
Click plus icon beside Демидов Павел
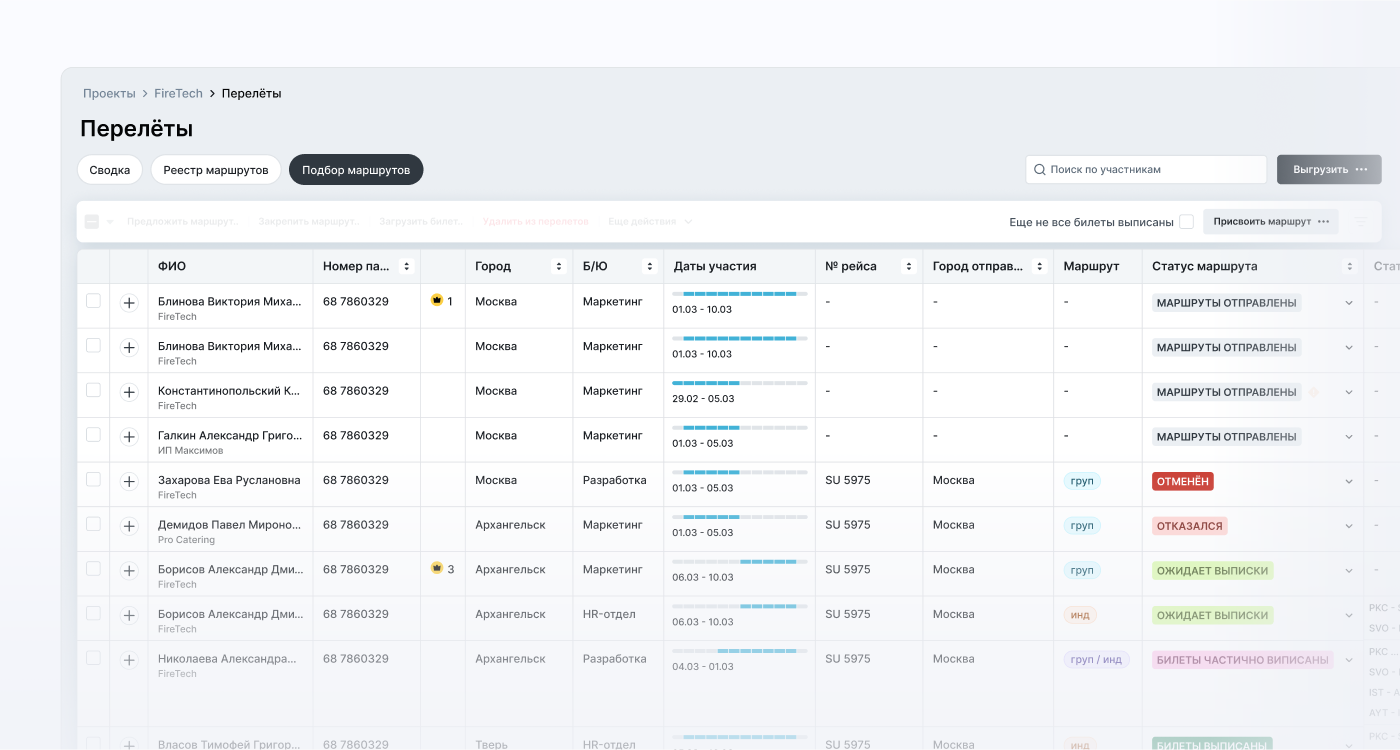[x=129, y=526]
